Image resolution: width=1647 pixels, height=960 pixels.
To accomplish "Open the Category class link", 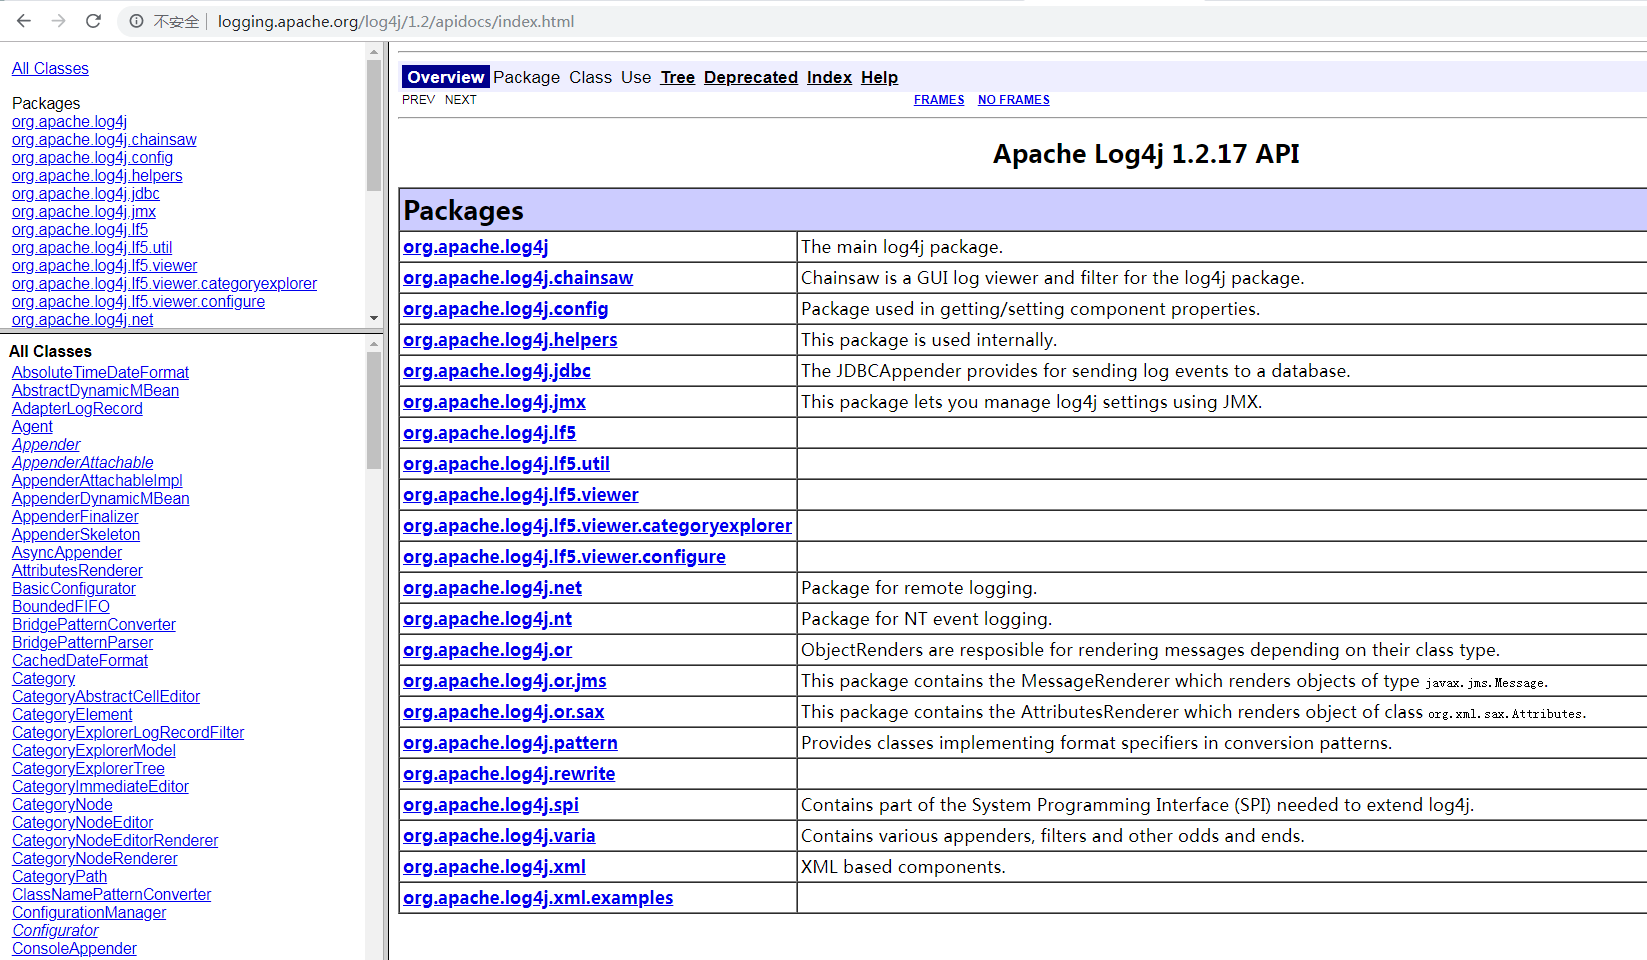I will 43,679.
